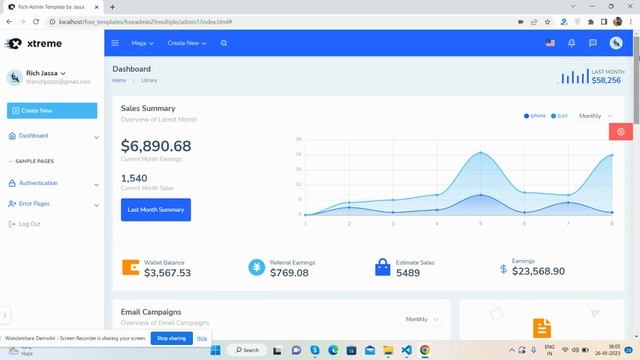Open File Explorer from taskbar
The image size is (640, 360).
tap(388, 350)
